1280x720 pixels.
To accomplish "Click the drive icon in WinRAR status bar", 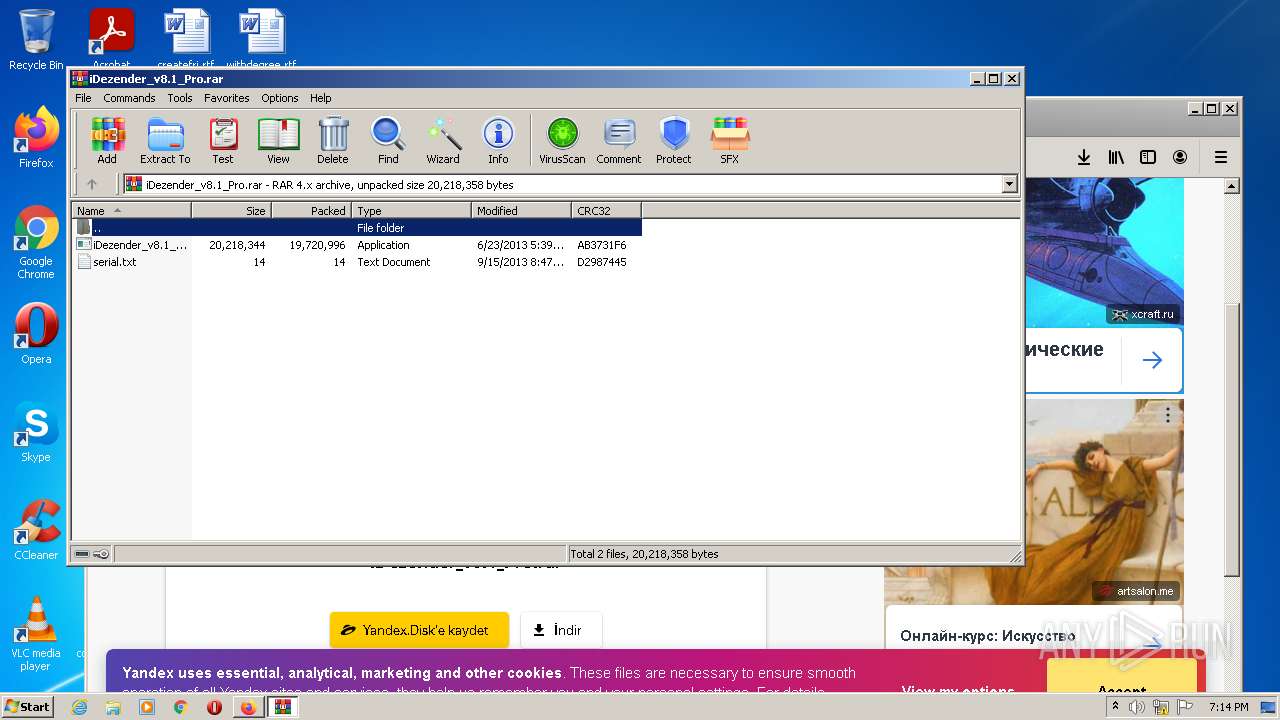I will pos(82,554).
